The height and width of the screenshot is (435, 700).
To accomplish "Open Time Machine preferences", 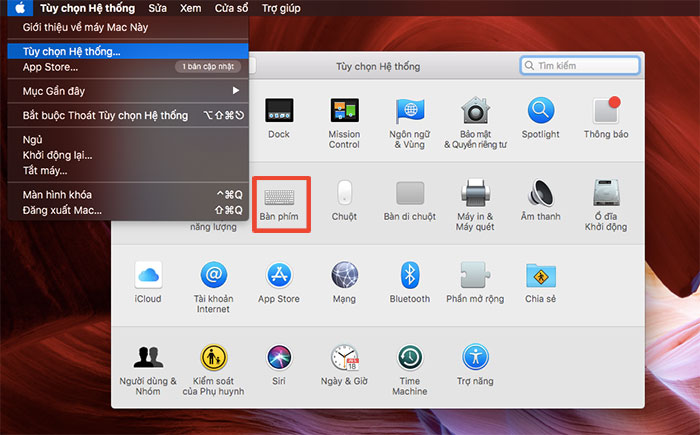I will [410, 370].
